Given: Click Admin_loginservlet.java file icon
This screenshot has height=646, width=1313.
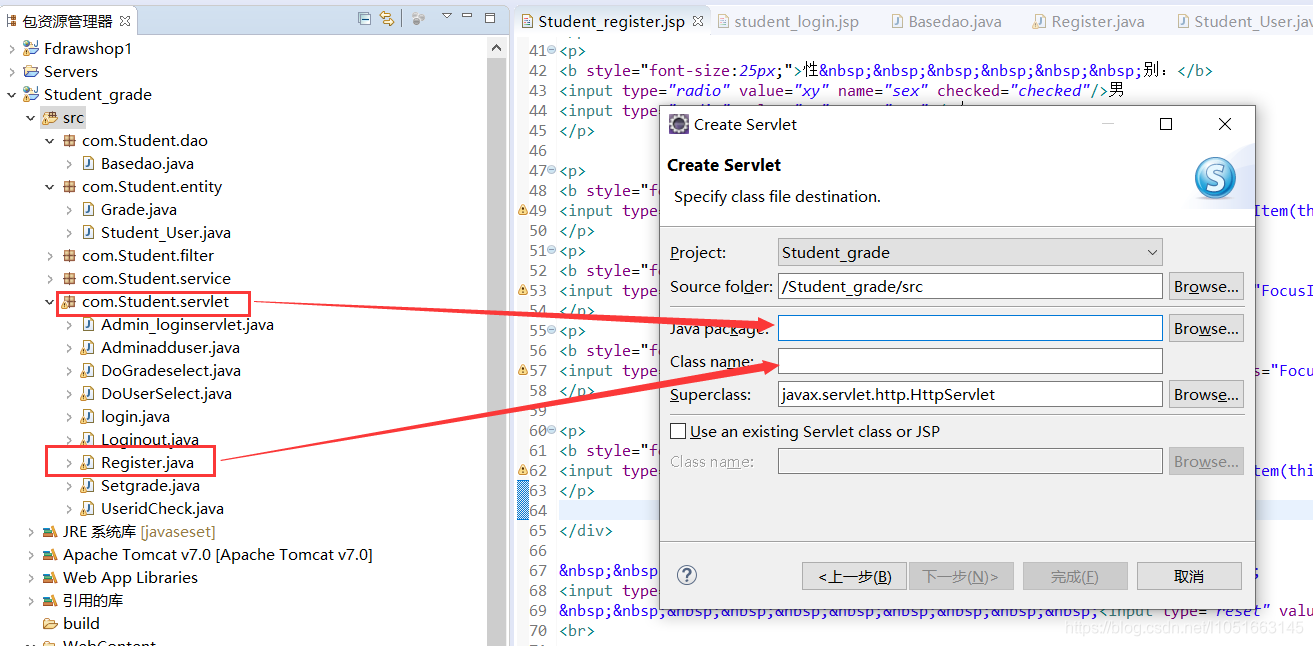Looking at the screenshot, I should pyautogui.click(x=88, y=324).
